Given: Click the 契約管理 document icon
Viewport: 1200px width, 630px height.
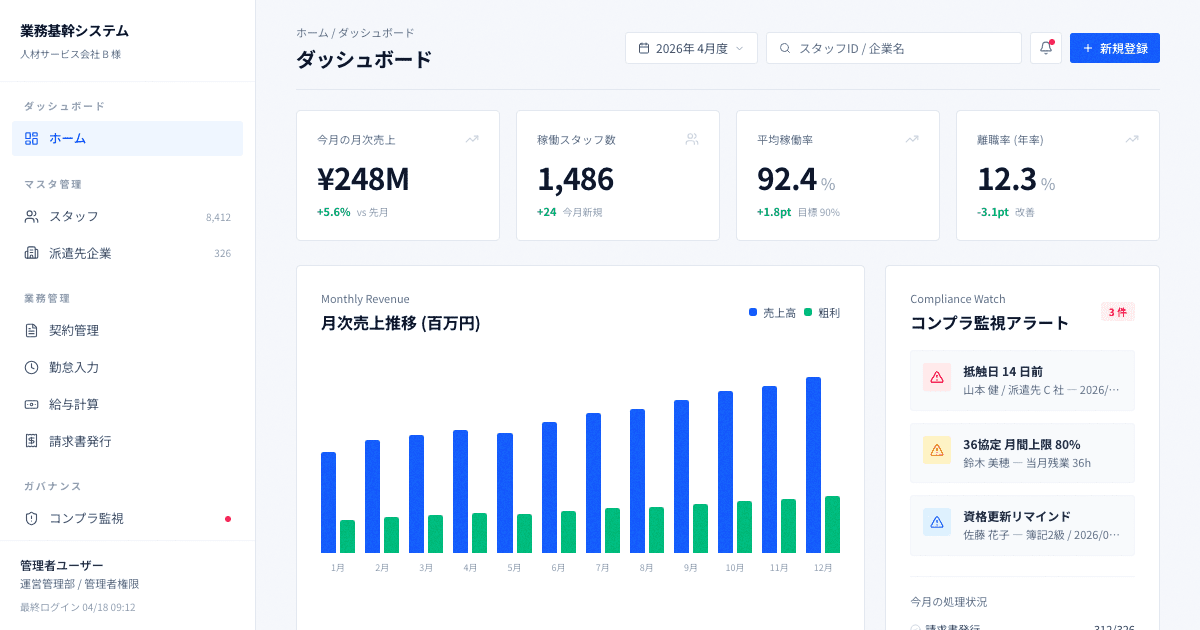Looking at the screenshot, I should tap(32, 330).
